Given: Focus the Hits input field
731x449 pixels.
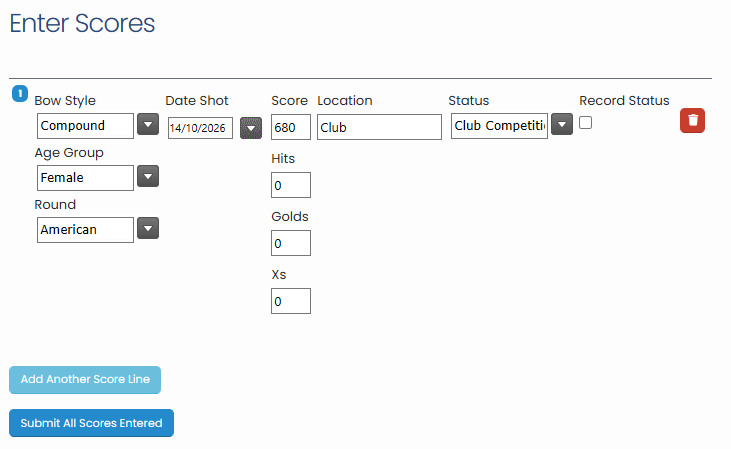Looking at the screenshot, I should (x=291, y=185).
